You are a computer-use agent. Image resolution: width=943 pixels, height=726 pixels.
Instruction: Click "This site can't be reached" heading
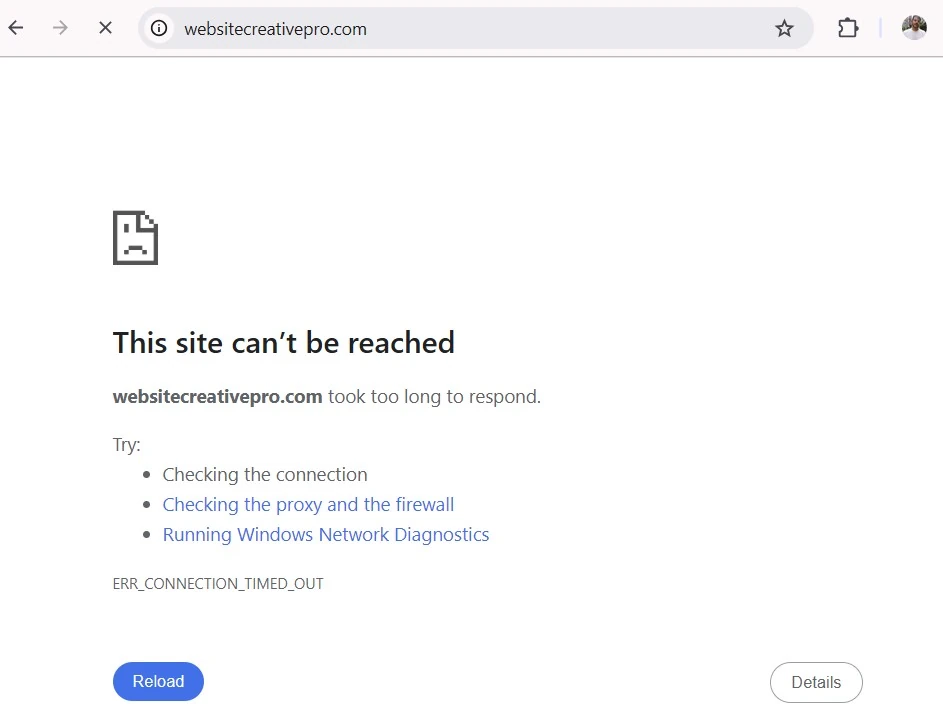(284, 343)
